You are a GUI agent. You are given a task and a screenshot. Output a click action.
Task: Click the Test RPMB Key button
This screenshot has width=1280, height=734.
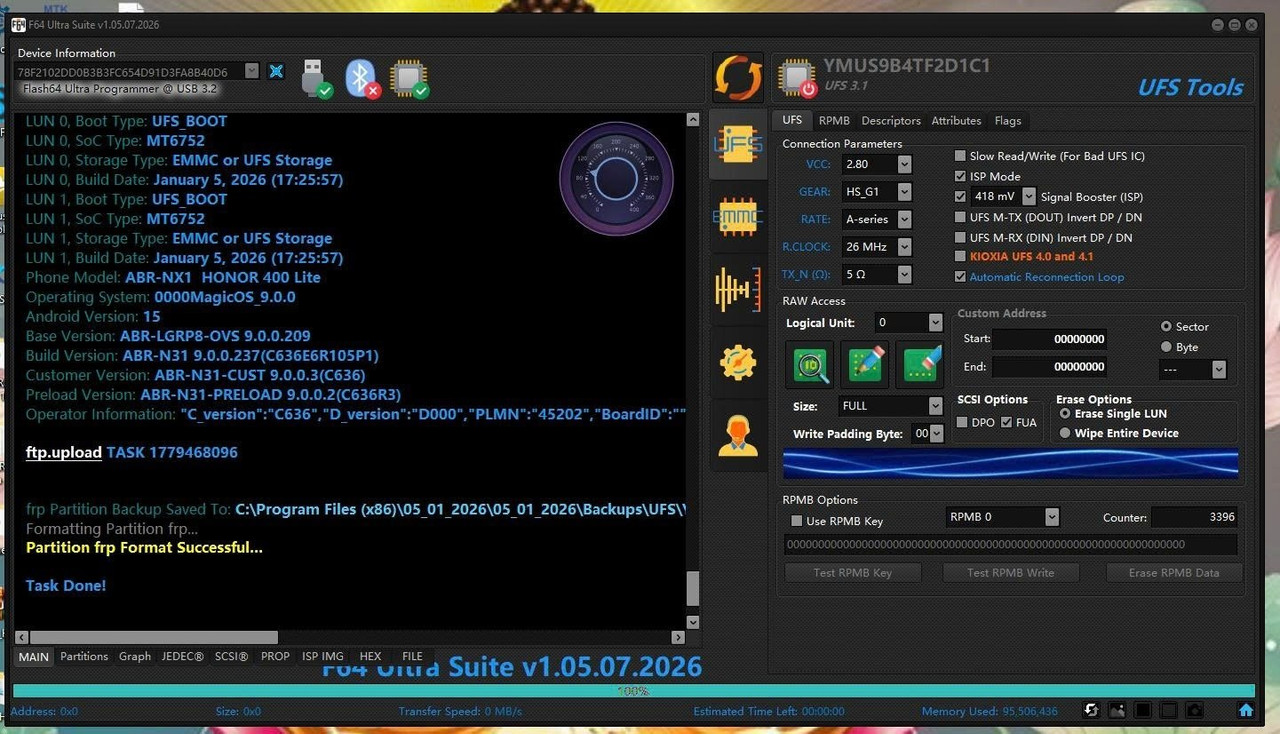click(852, 573)
